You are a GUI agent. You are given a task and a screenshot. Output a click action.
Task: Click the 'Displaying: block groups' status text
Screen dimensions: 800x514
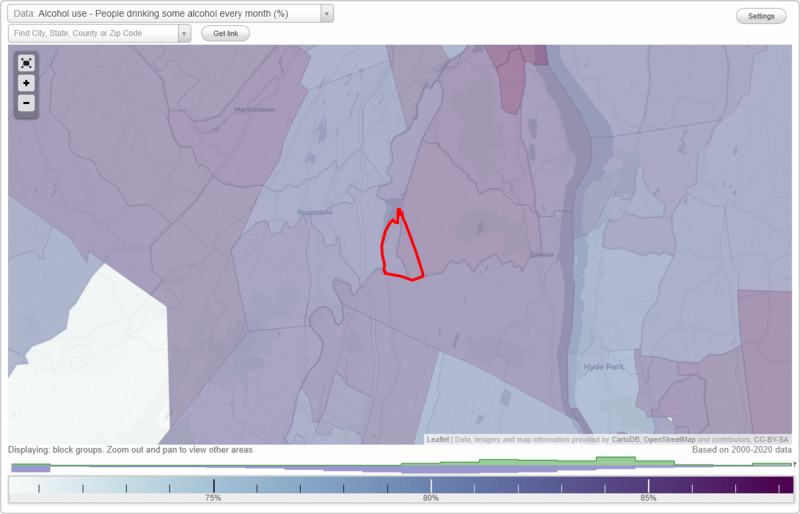(130, 450)
